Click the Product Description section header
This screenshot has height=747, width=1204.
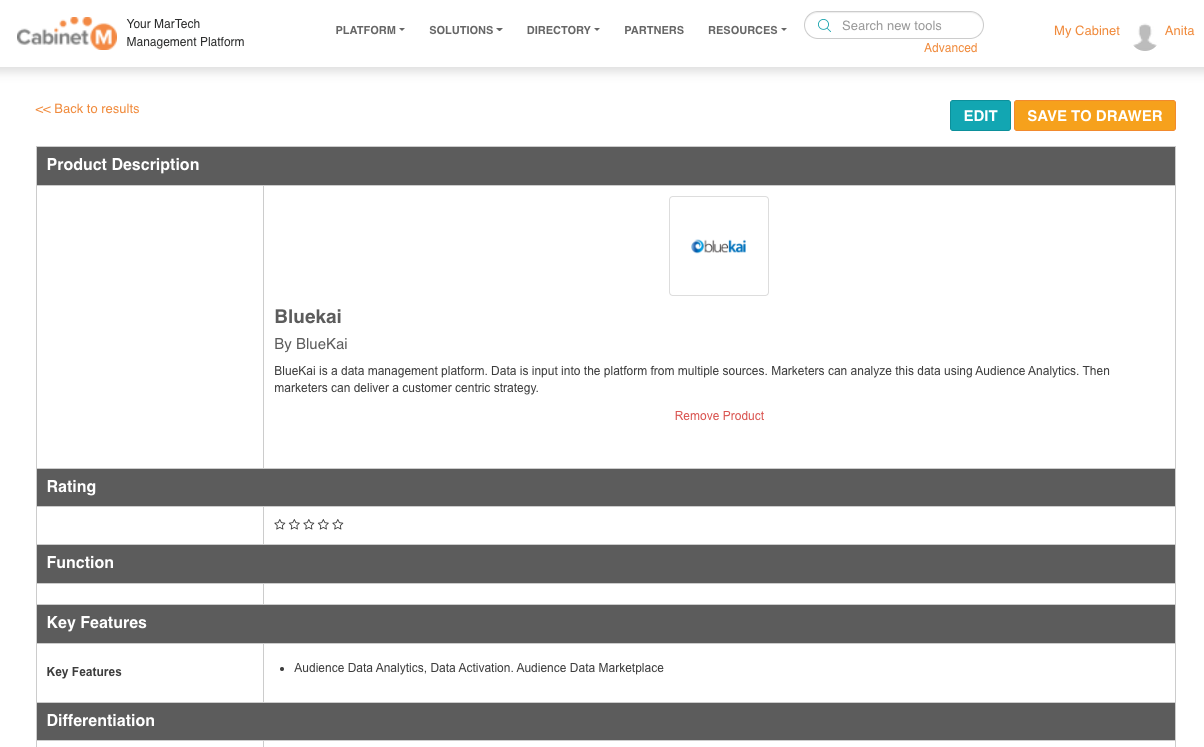coord(606,166)
